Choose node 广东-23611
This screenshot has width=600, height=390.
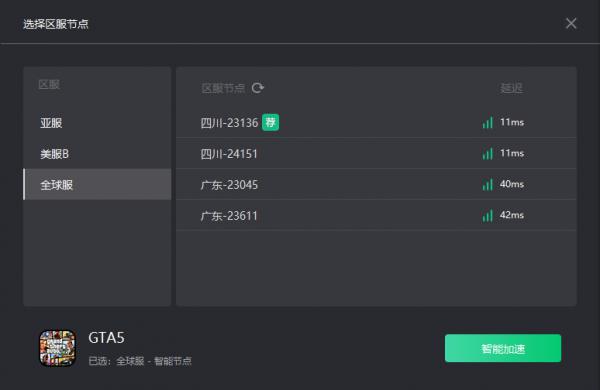pyautogui.click(x=376, y=215)
